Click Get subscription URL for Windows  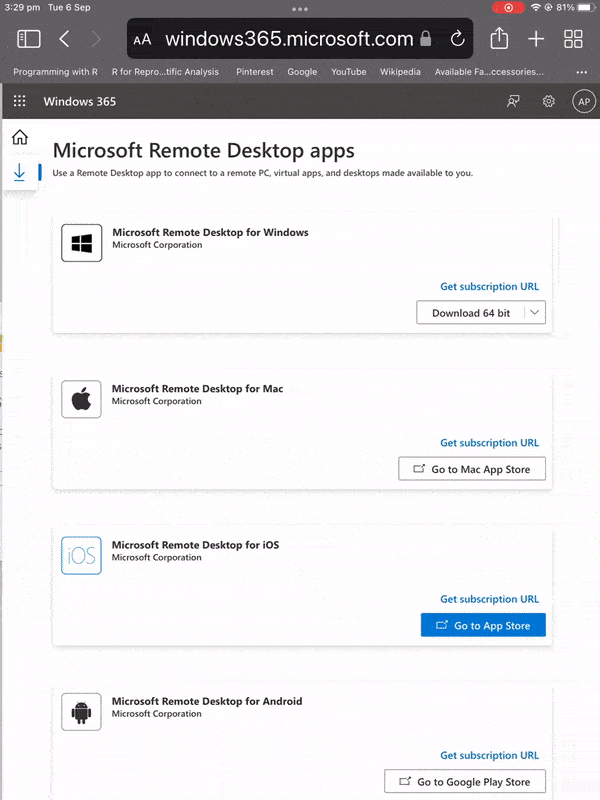(x=489, y=287)
